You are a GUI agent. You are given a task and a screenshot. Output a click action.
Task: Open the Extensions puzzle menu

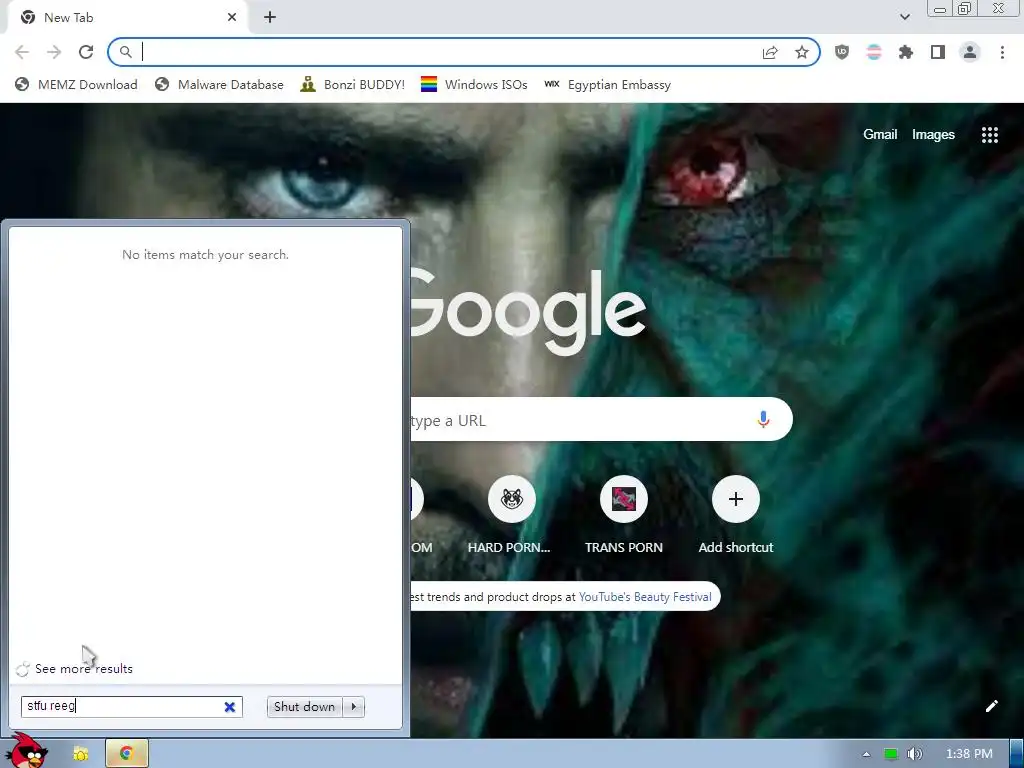coord(906,52)
